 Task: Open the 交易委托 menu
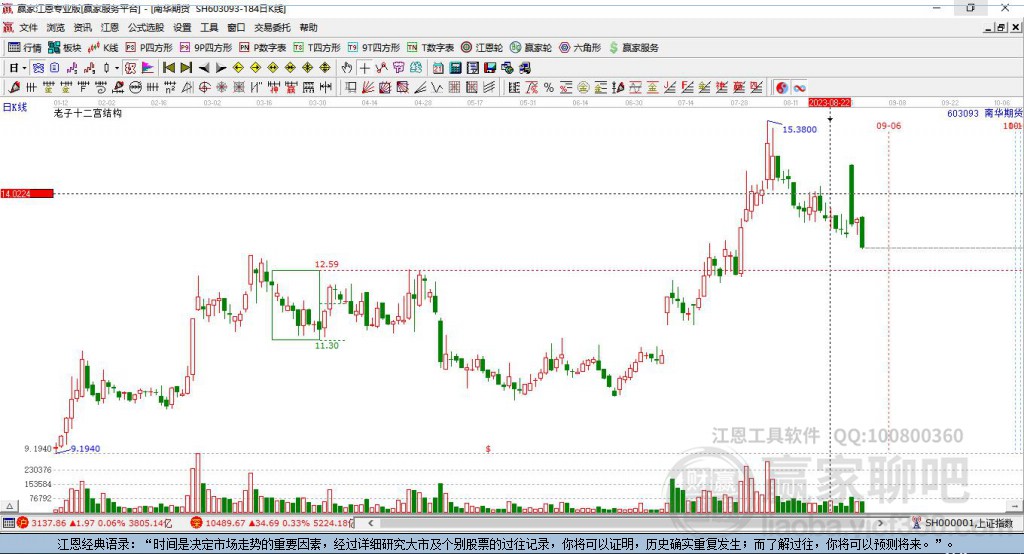(x=272, y=27)
